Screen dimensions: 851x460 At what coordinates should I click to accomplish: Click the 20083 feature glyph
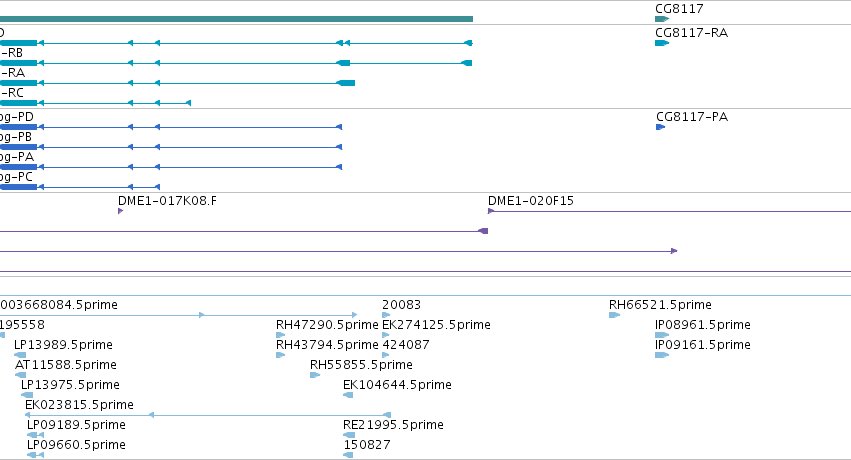[x=386, y=315]
